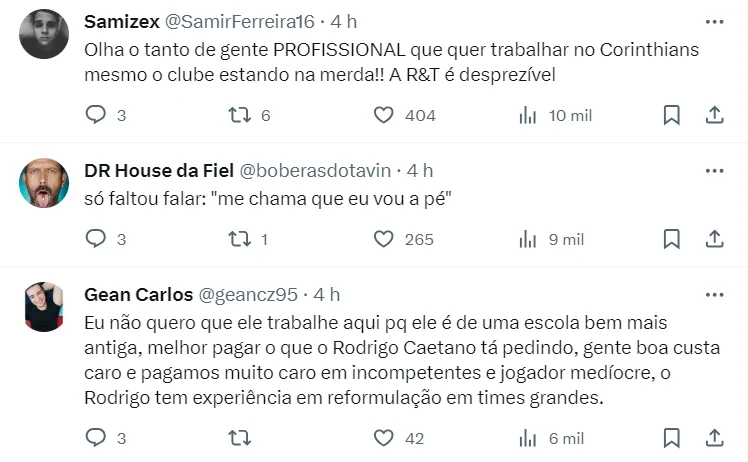Reply to Samizex's tweet
The height and width of the screenshot is (462, 748).
[x=96, y=115]
